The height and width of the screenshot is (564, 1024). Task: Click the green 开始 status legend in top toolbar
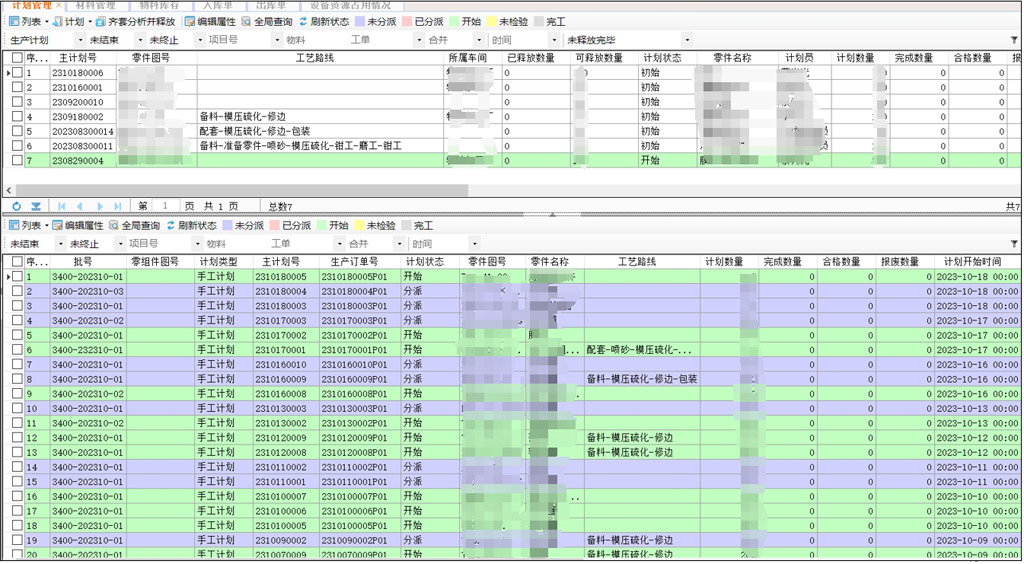click(465, 21)
